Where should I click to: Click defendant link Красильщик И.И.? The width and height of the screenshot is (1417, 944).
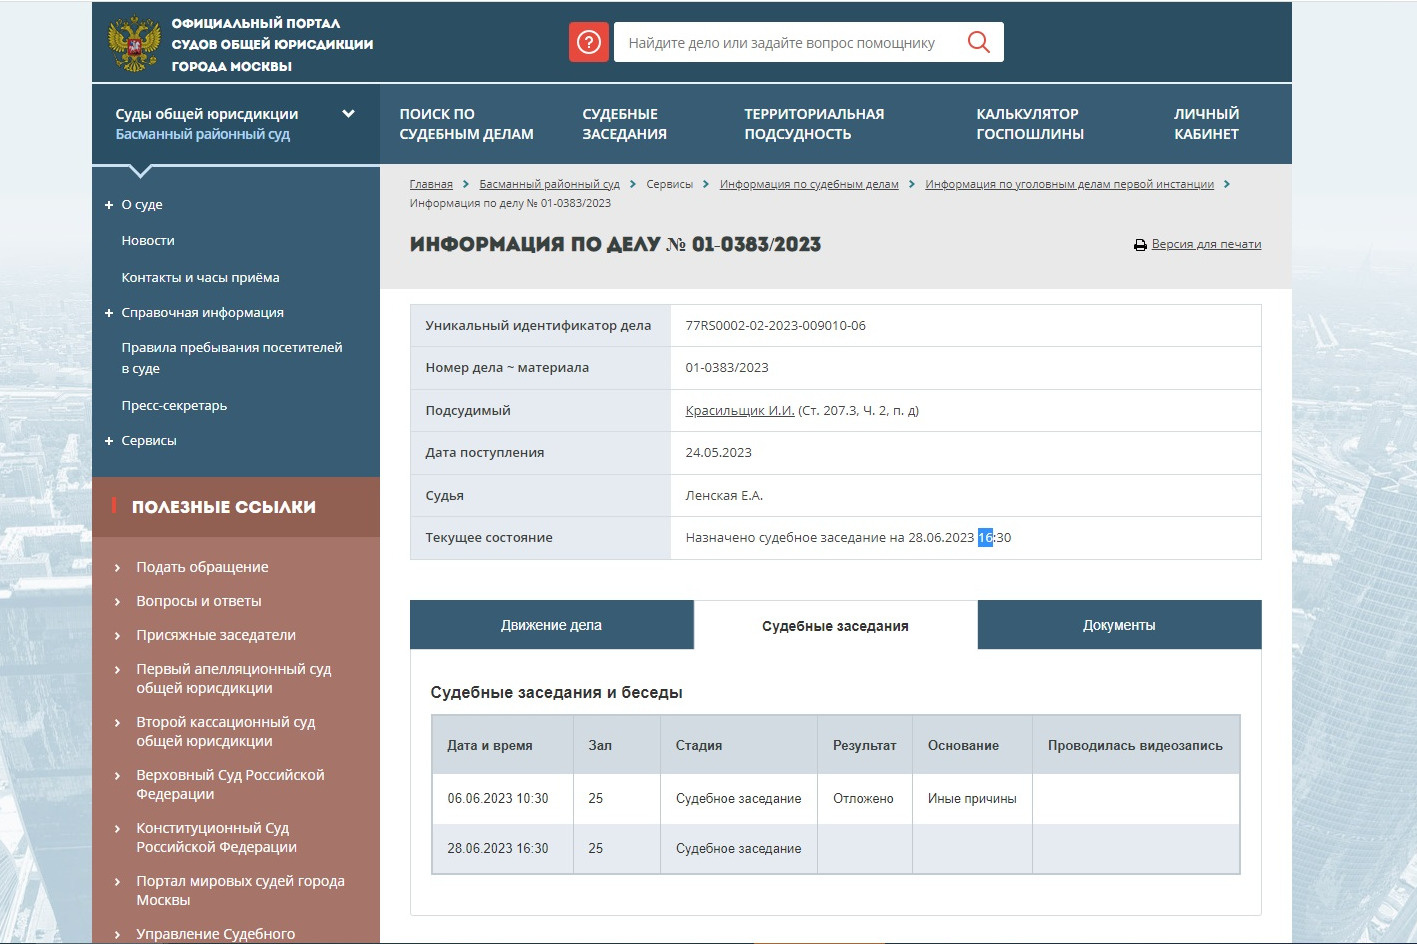click(740, 410)
